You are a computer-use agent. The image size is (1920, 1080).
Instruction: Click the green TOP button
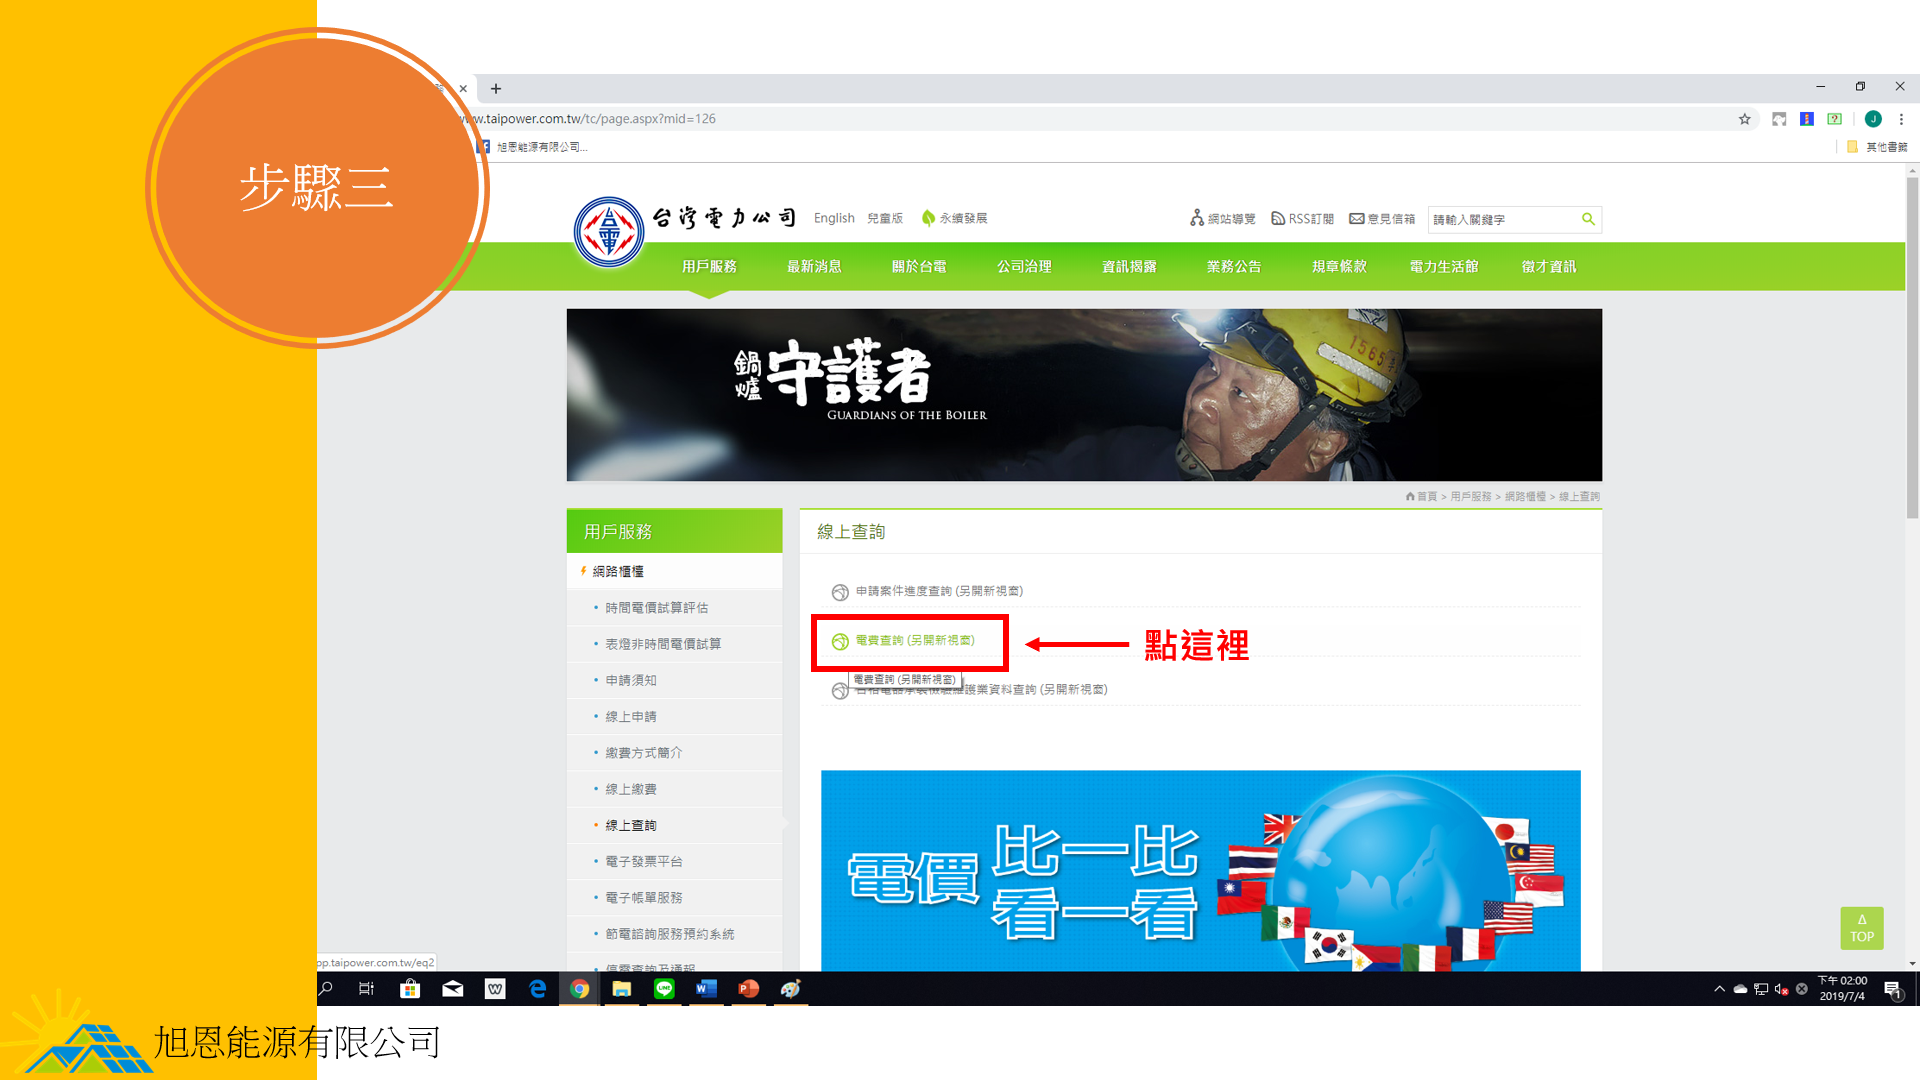pyautogui.click(x=1861, y=928)
